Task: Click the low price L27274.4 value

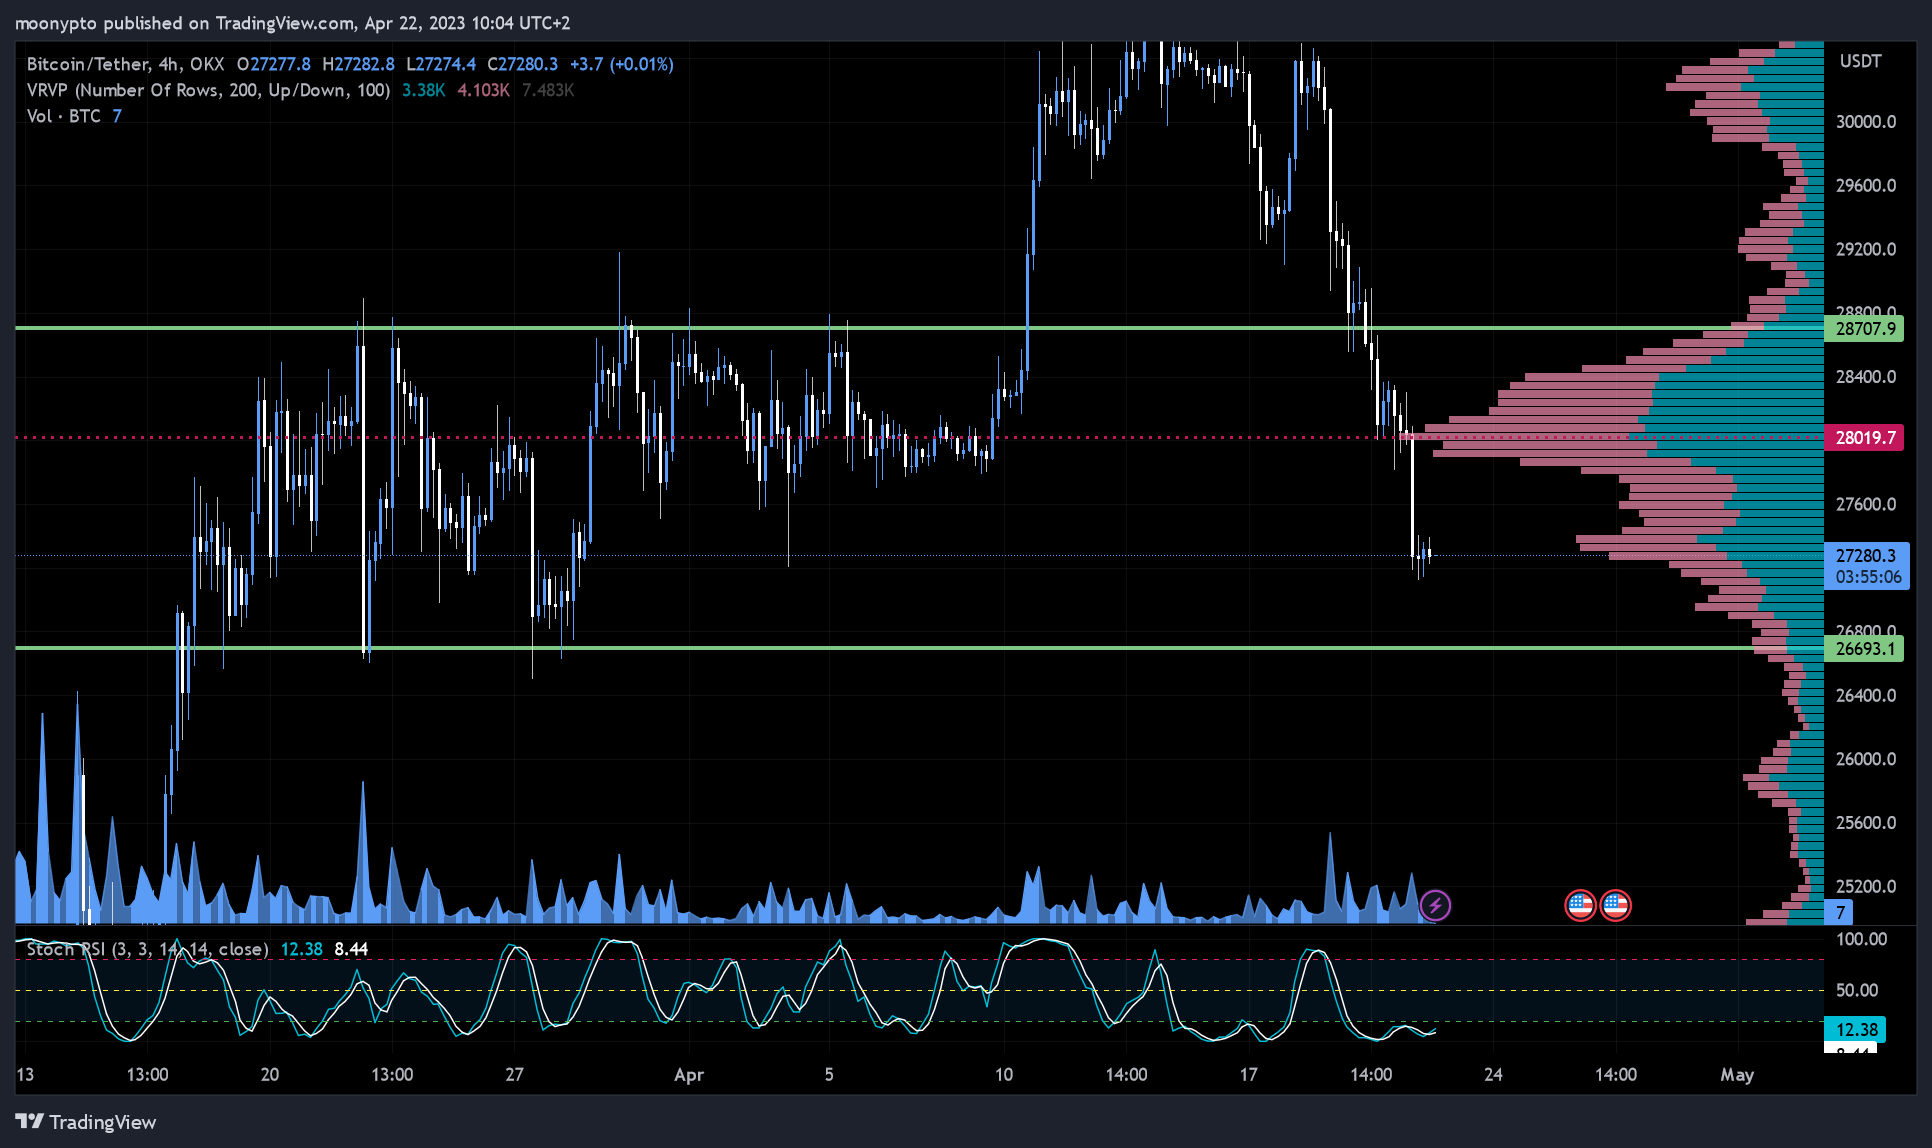Action: (x=441, y=64)
